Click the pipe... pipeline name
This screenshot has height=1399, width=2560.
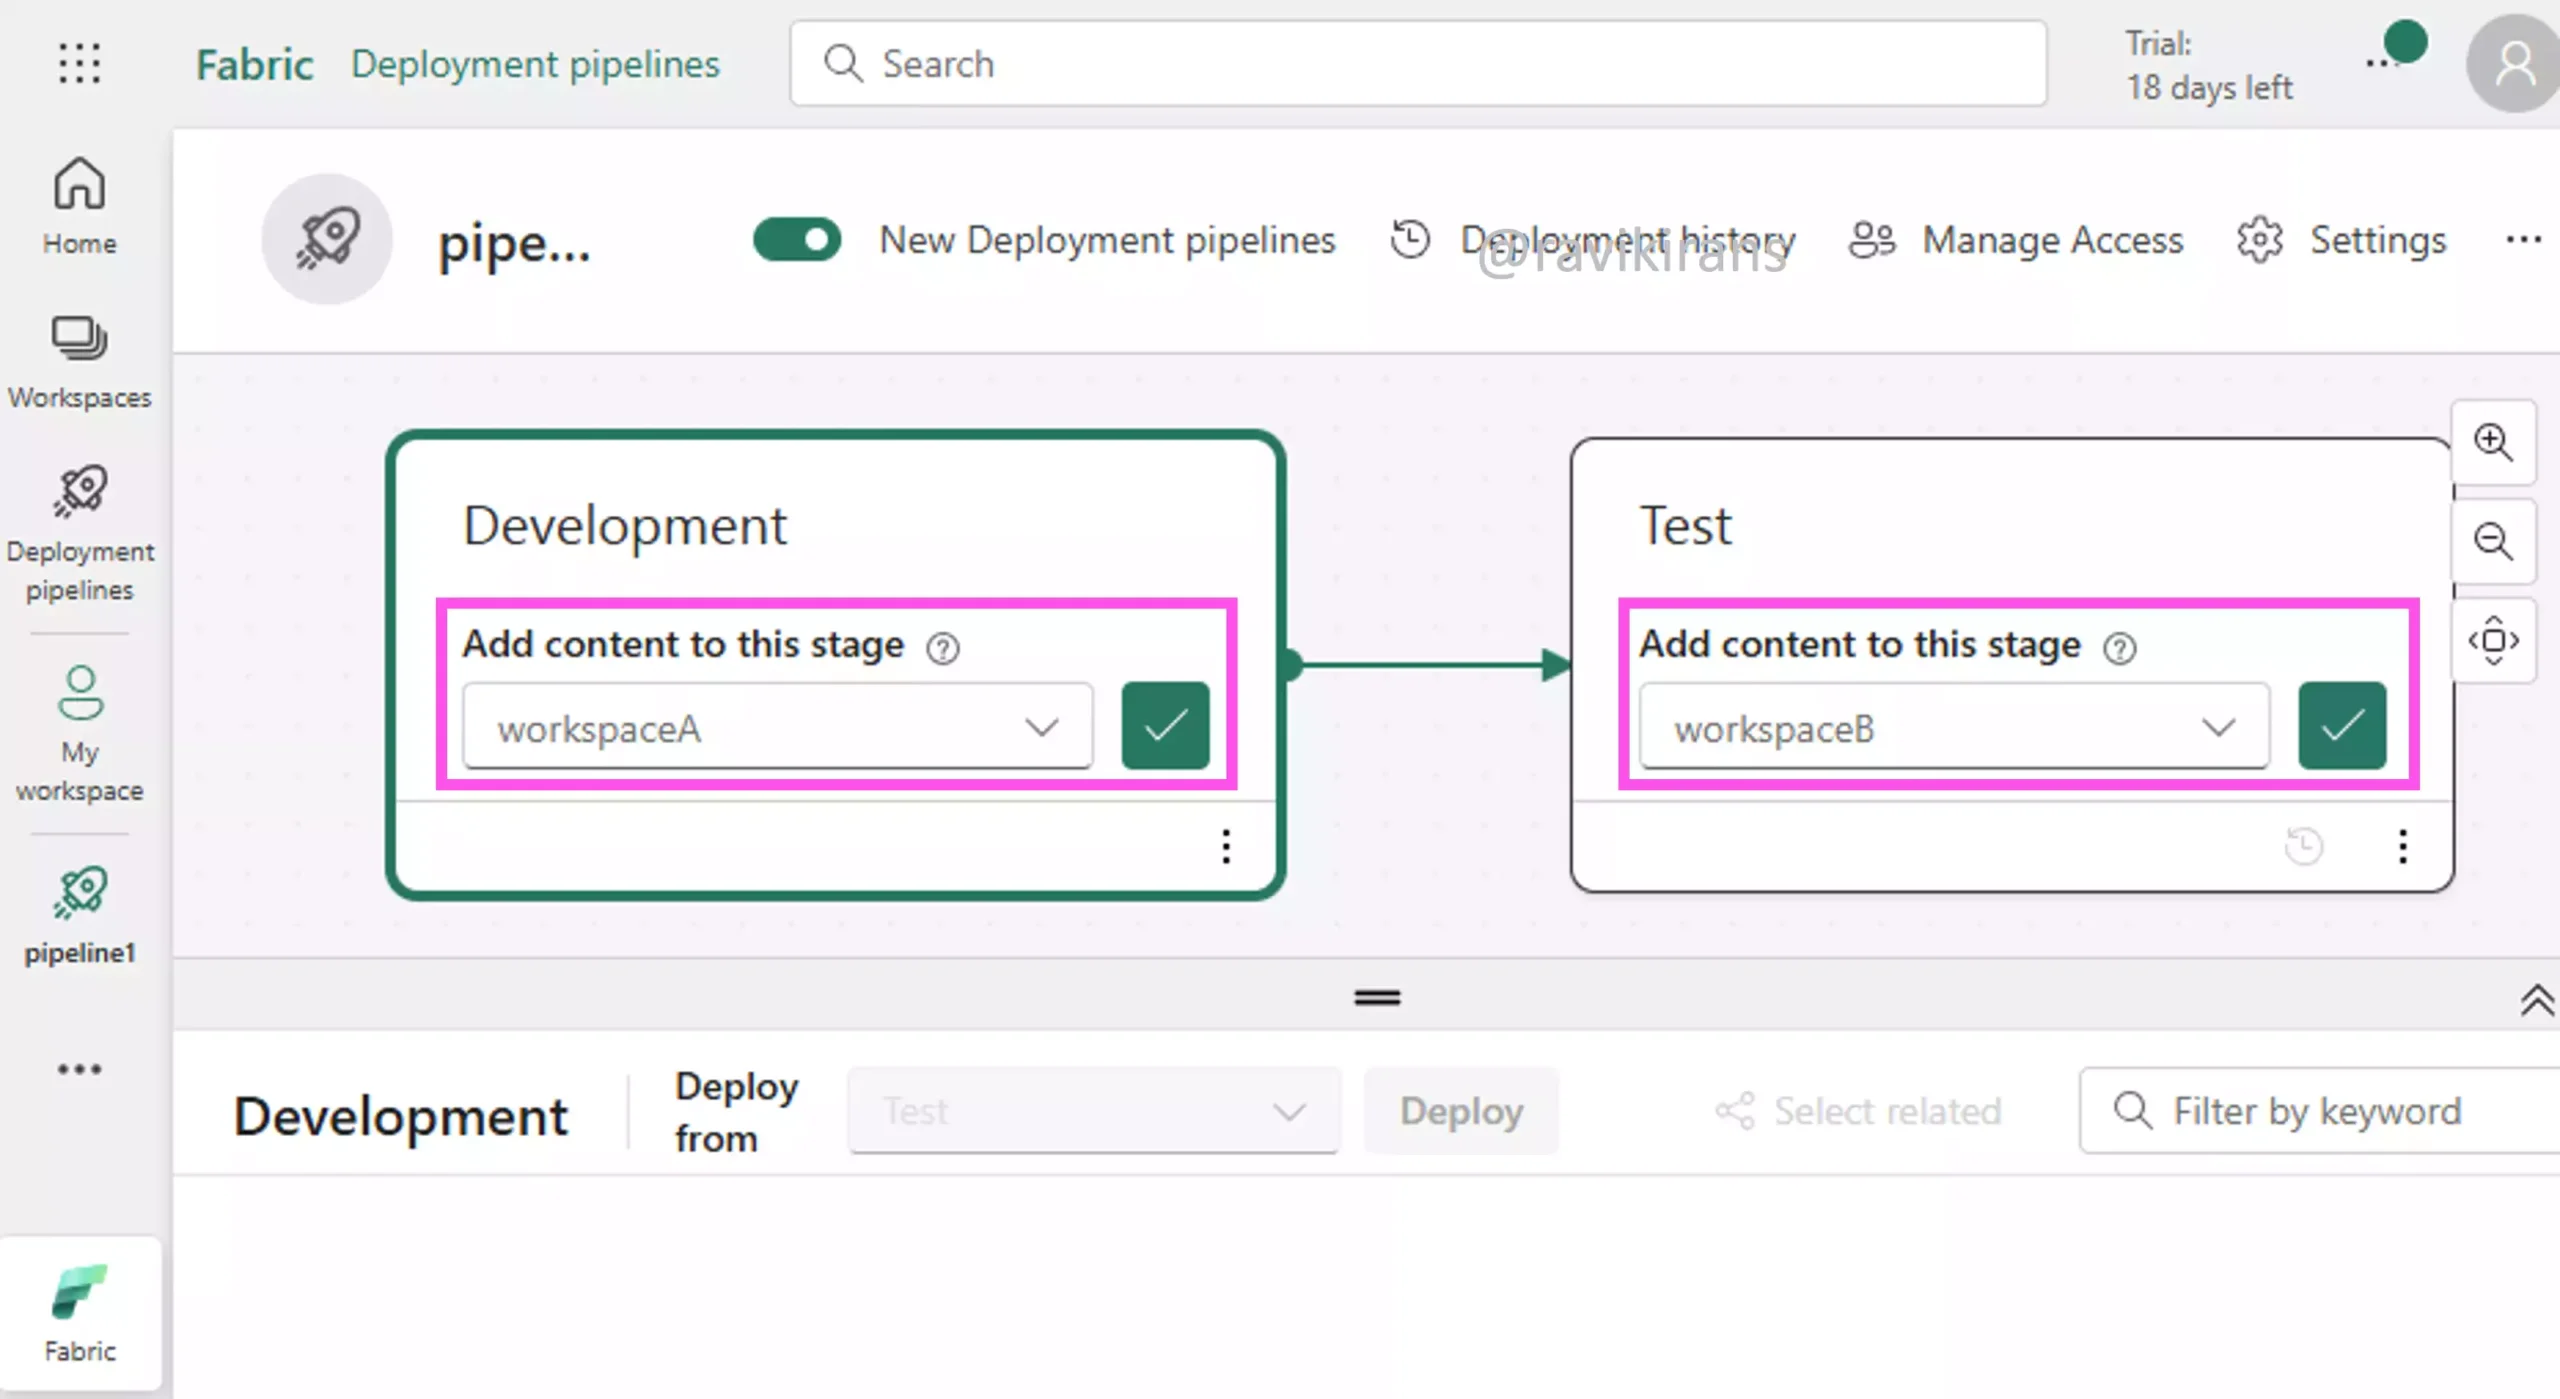tap(514, 243)
